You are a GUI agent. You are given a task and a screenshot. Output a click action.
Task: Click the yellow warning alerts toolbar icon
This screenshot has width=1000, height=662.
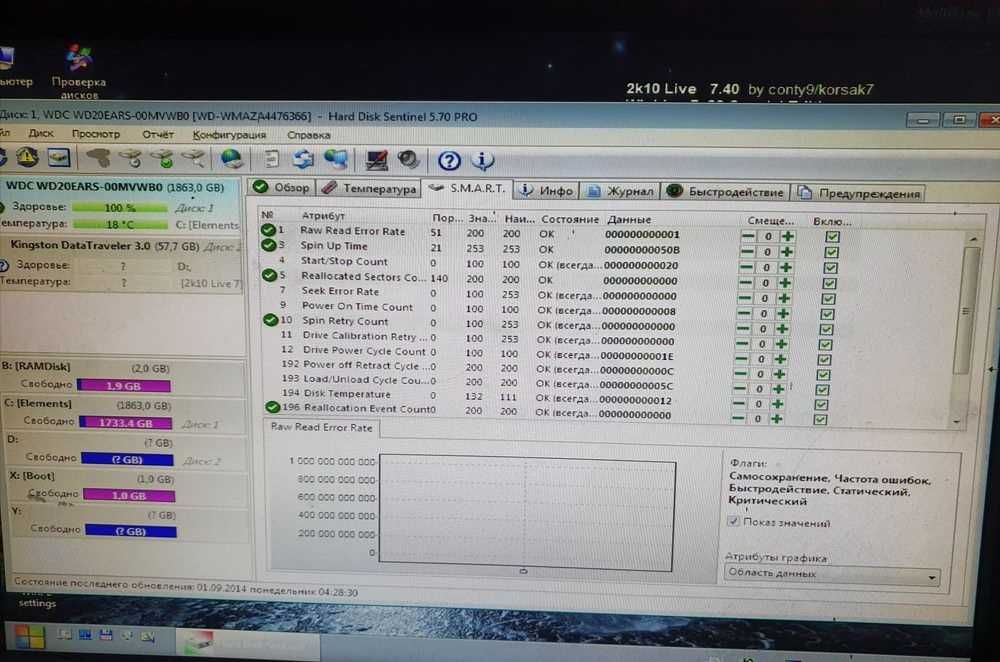coord(27,157)
